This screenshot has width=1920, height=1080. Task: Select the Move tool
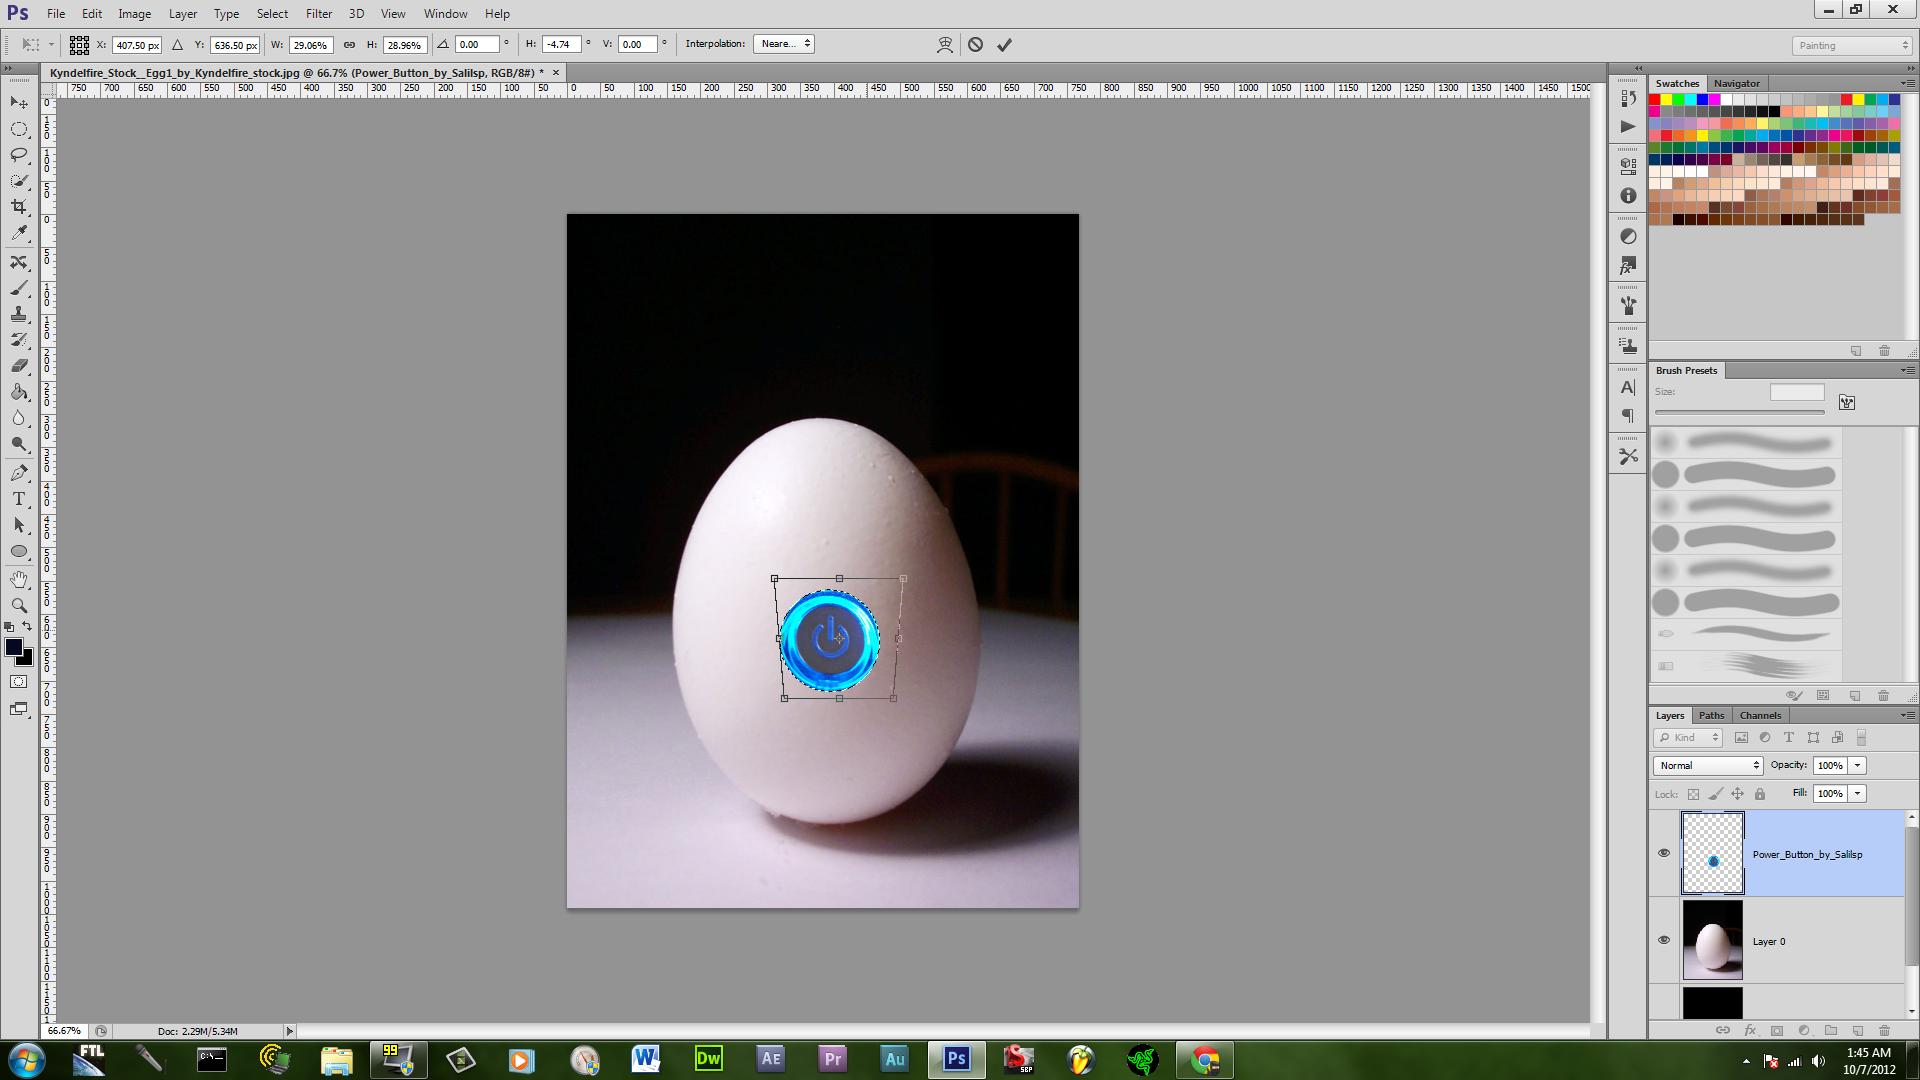(x=19, y=103)
